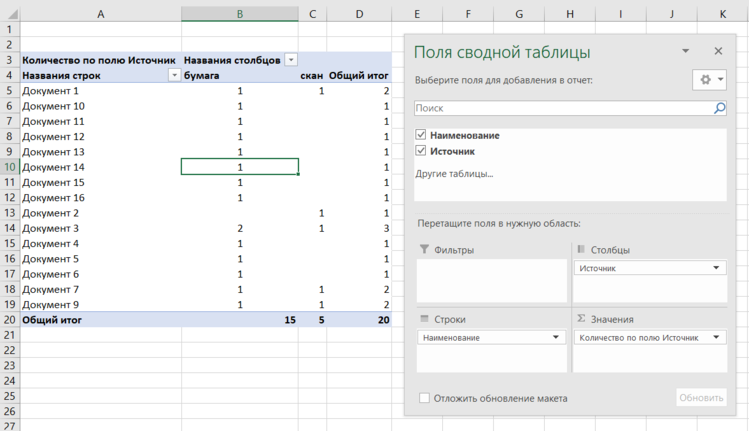Viewport: 749px width, 431px height.
Task: Click value 2 in Документ 3 бумага column
Action: coord(240,228)
